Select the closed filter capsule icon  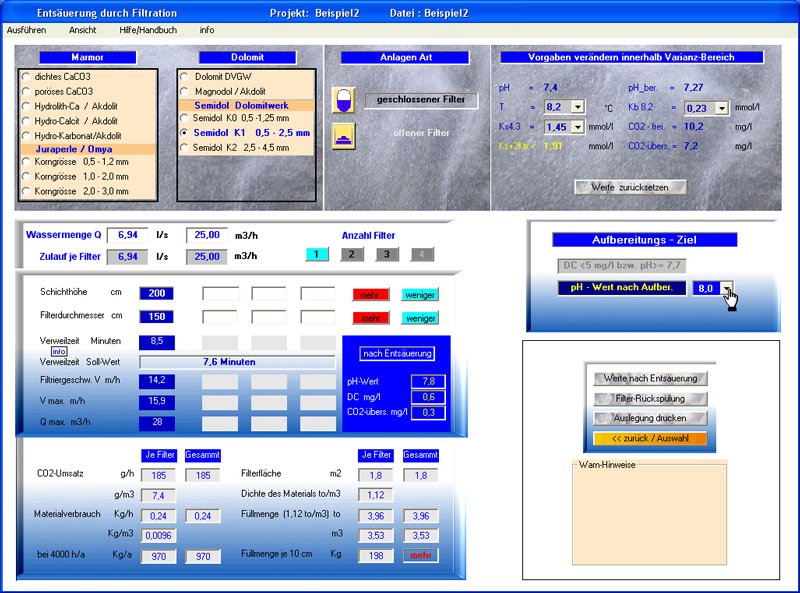(343, 100)
